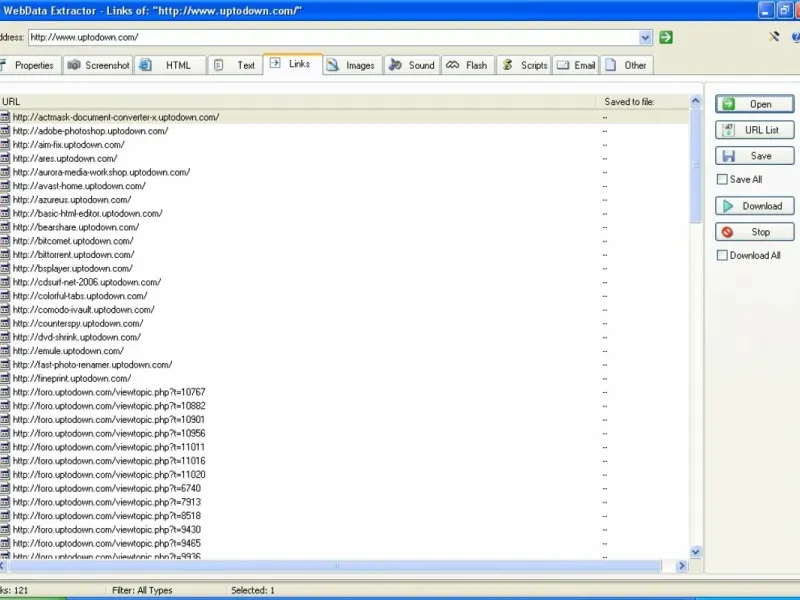
Task: Select the colorful-tabs.uptodown.com link
Action: tap(80, 296)
